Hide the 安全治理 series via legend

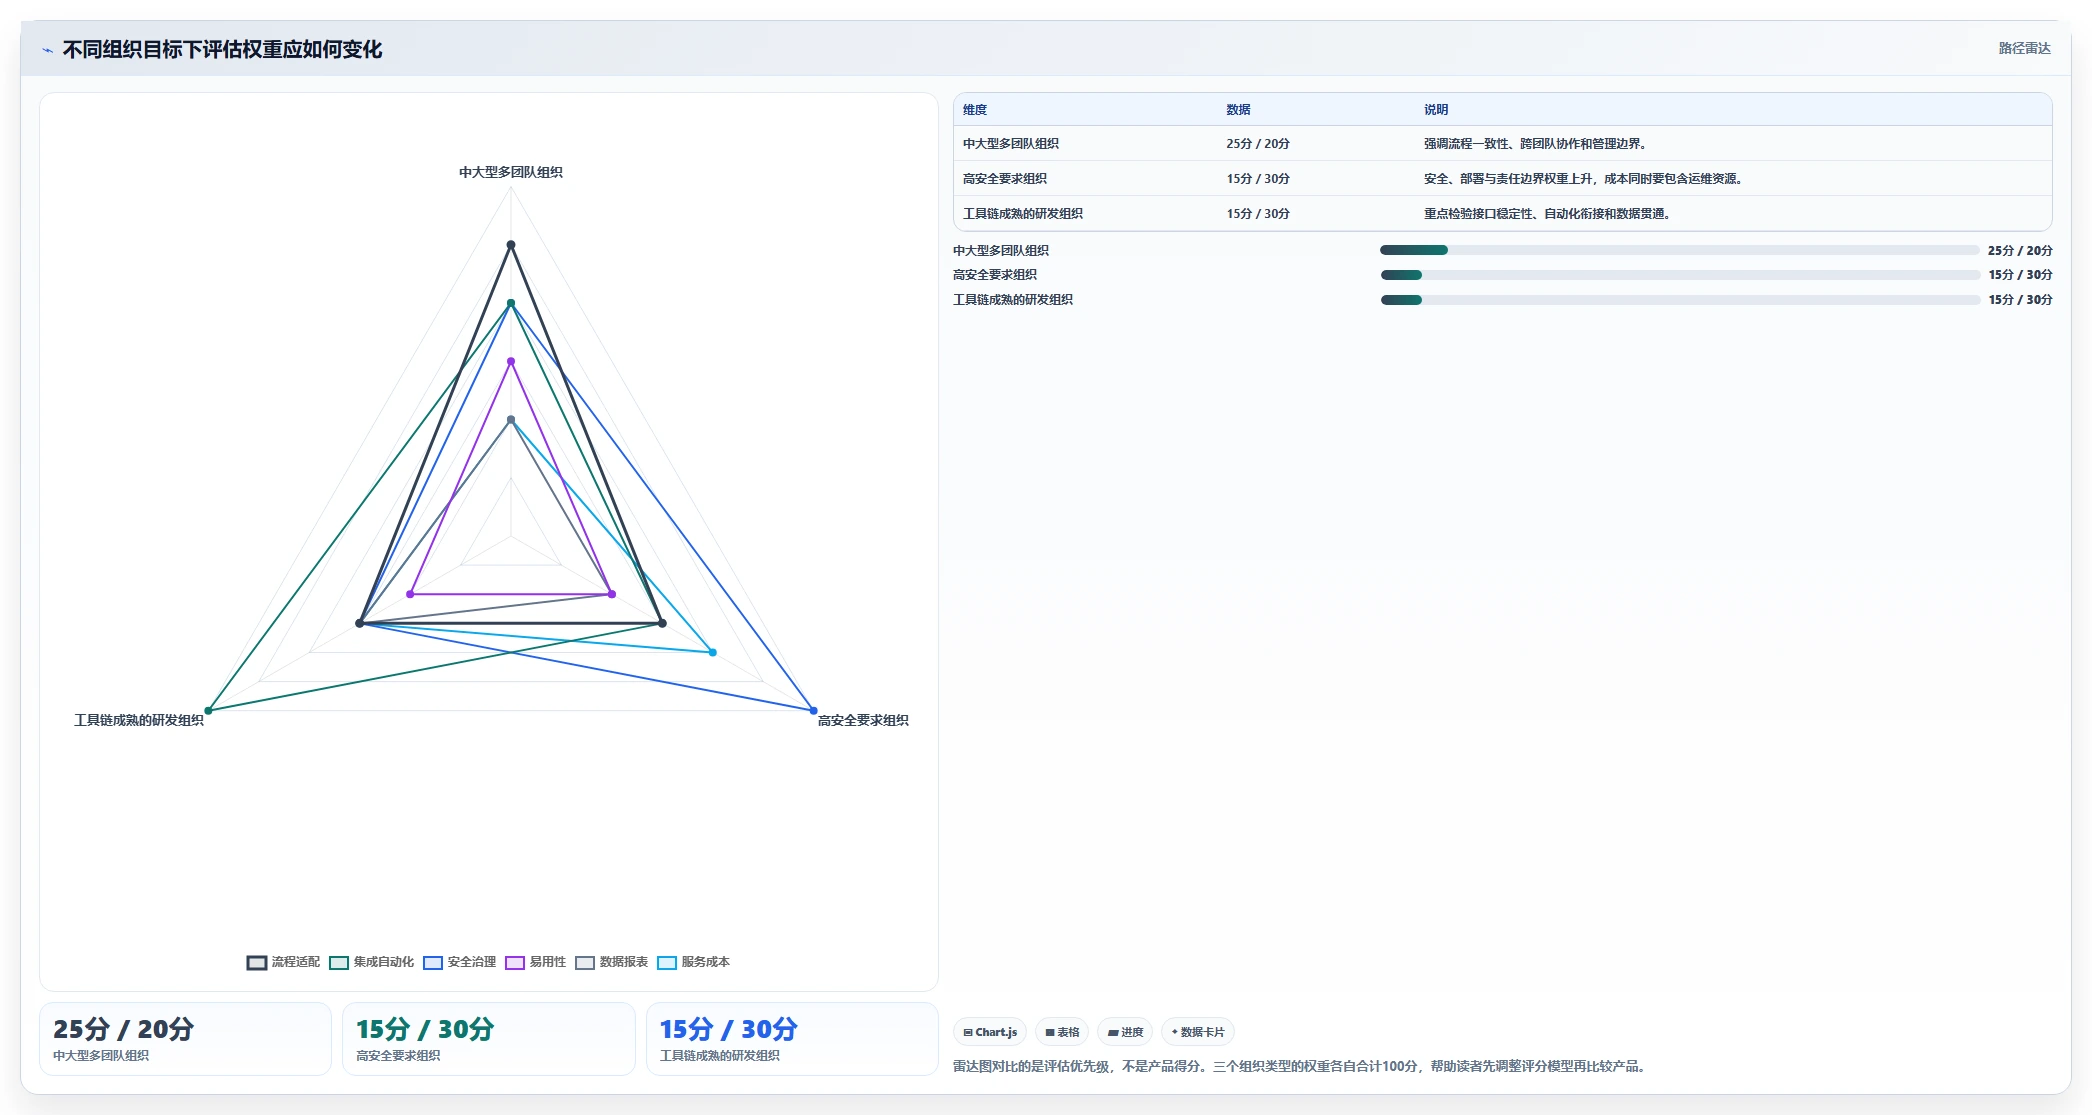[460, 962]
